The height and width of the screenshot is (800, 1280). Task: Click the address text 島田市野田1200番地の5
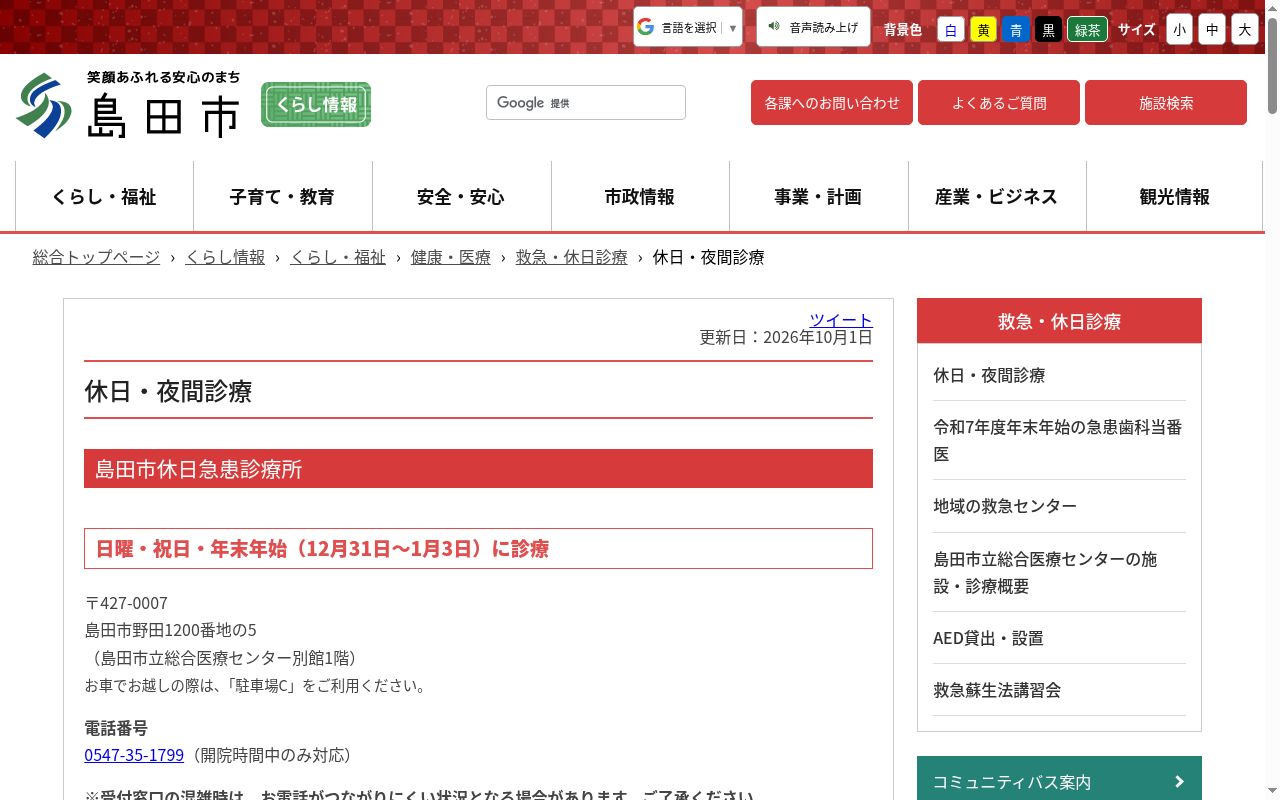tap(171, 630)
